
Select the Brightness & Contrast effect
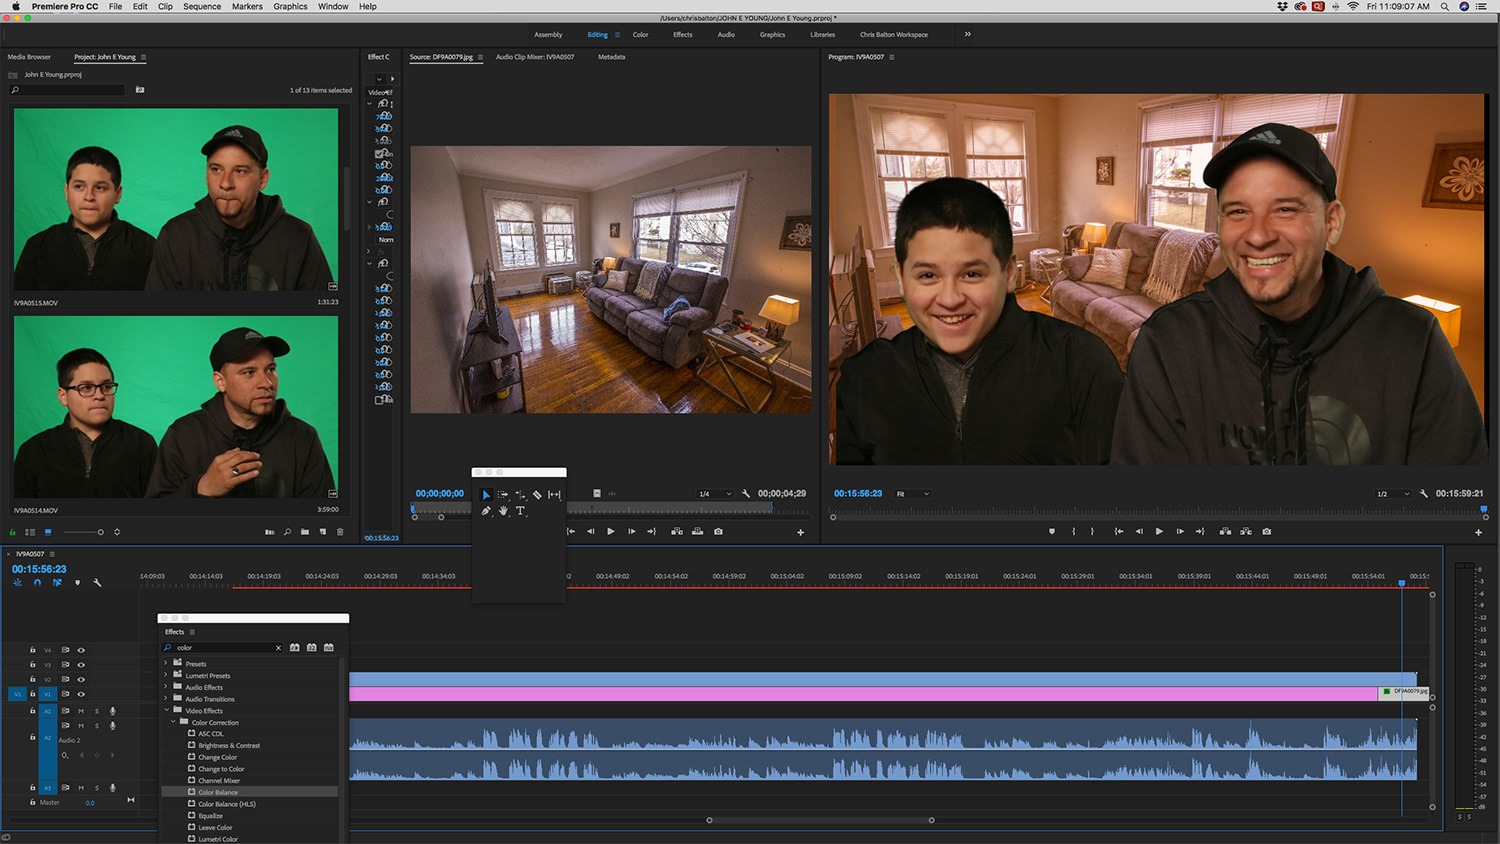pyautogui.click(x=228, y=746)
